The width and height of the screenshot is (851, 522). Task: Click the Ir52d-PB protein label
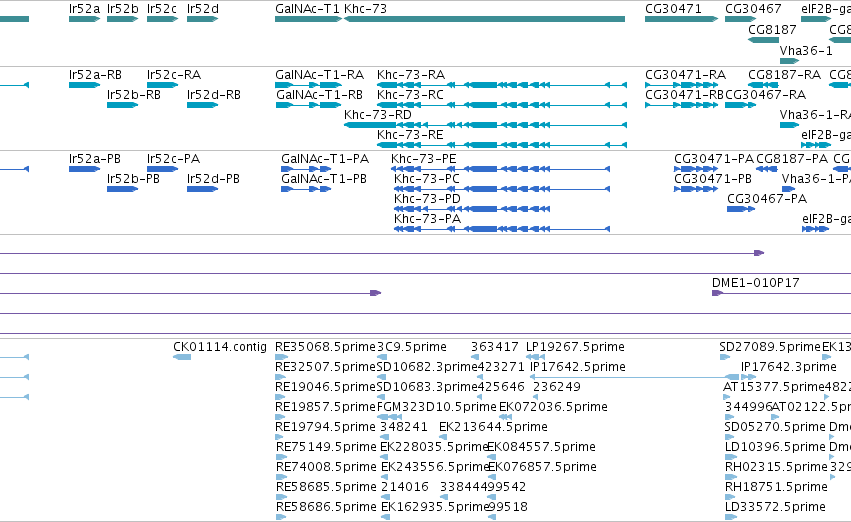coord(213,179)
